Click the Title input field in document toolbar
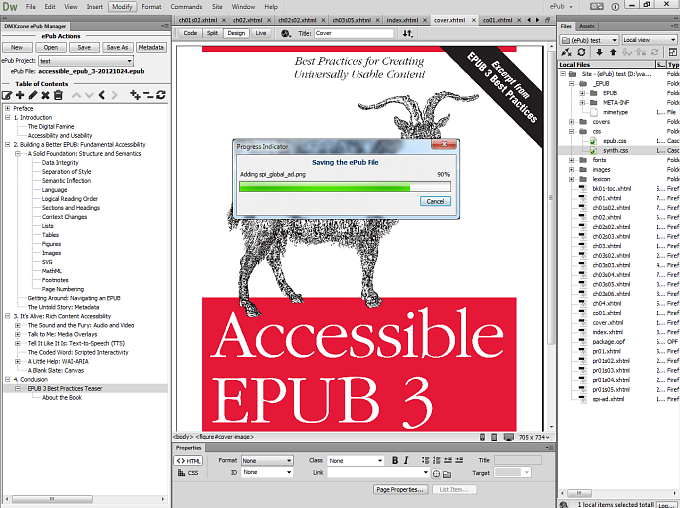This screenshot has width=680, height=508. point(353,33)
